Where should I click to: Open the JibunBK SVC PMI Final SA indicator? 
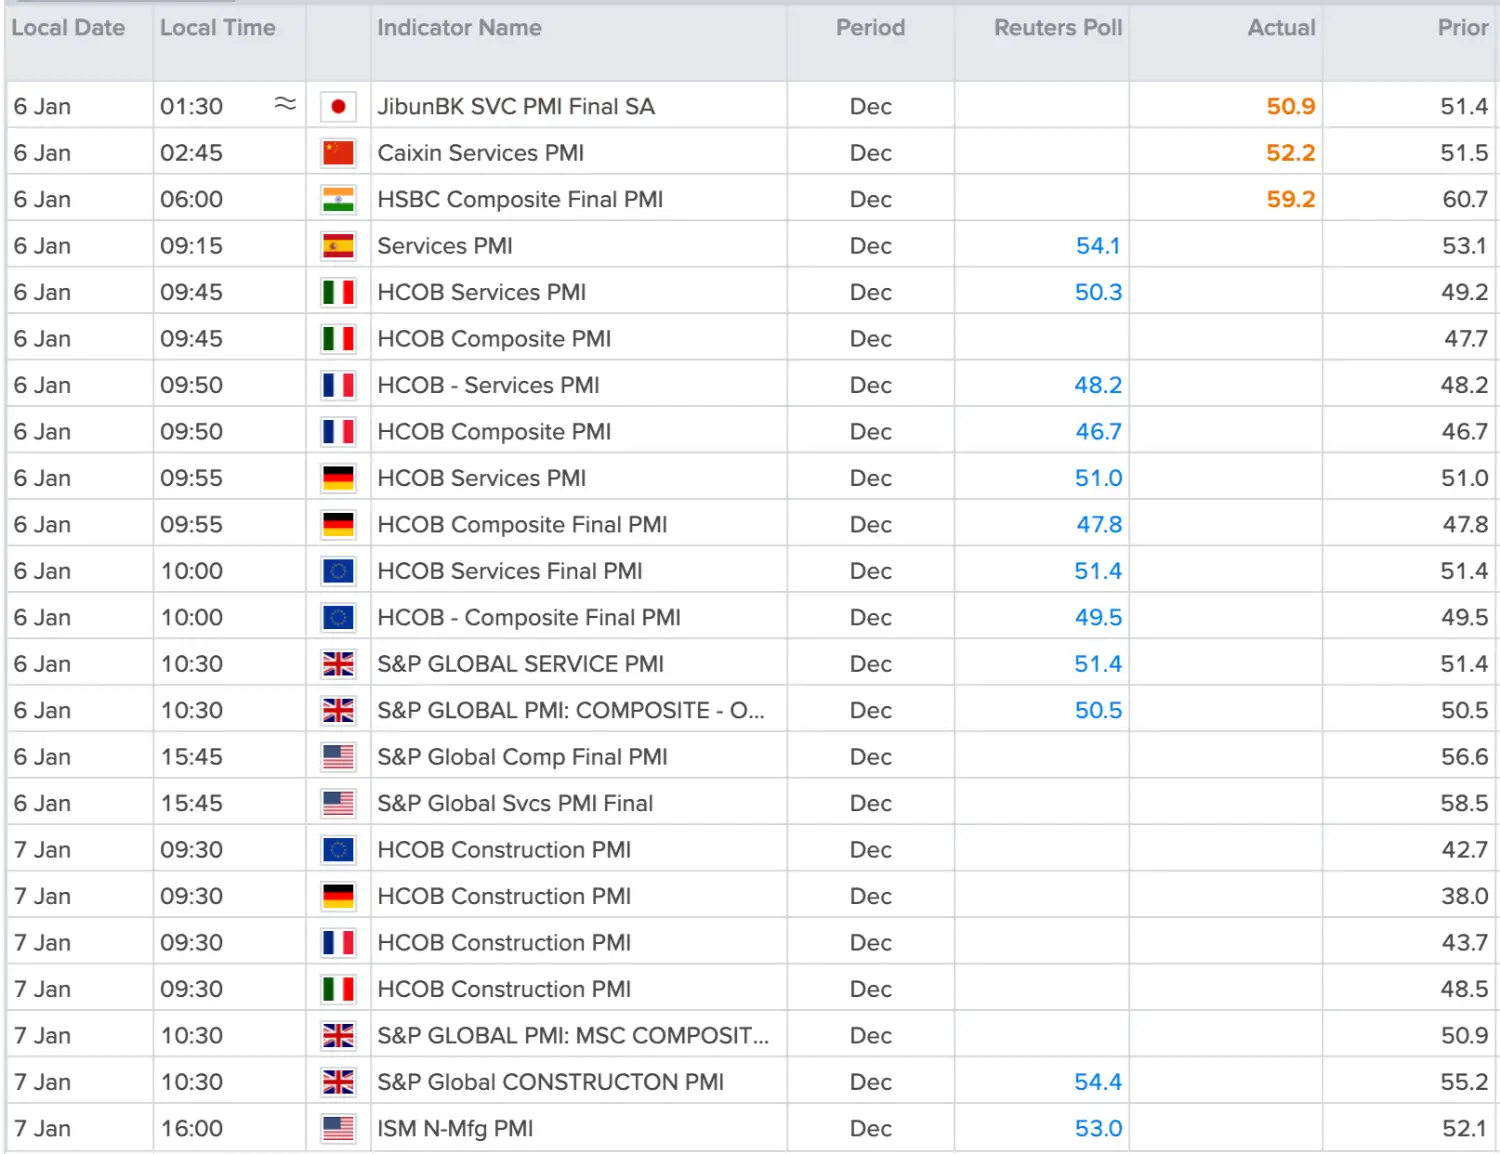click(x=516, y=106)
